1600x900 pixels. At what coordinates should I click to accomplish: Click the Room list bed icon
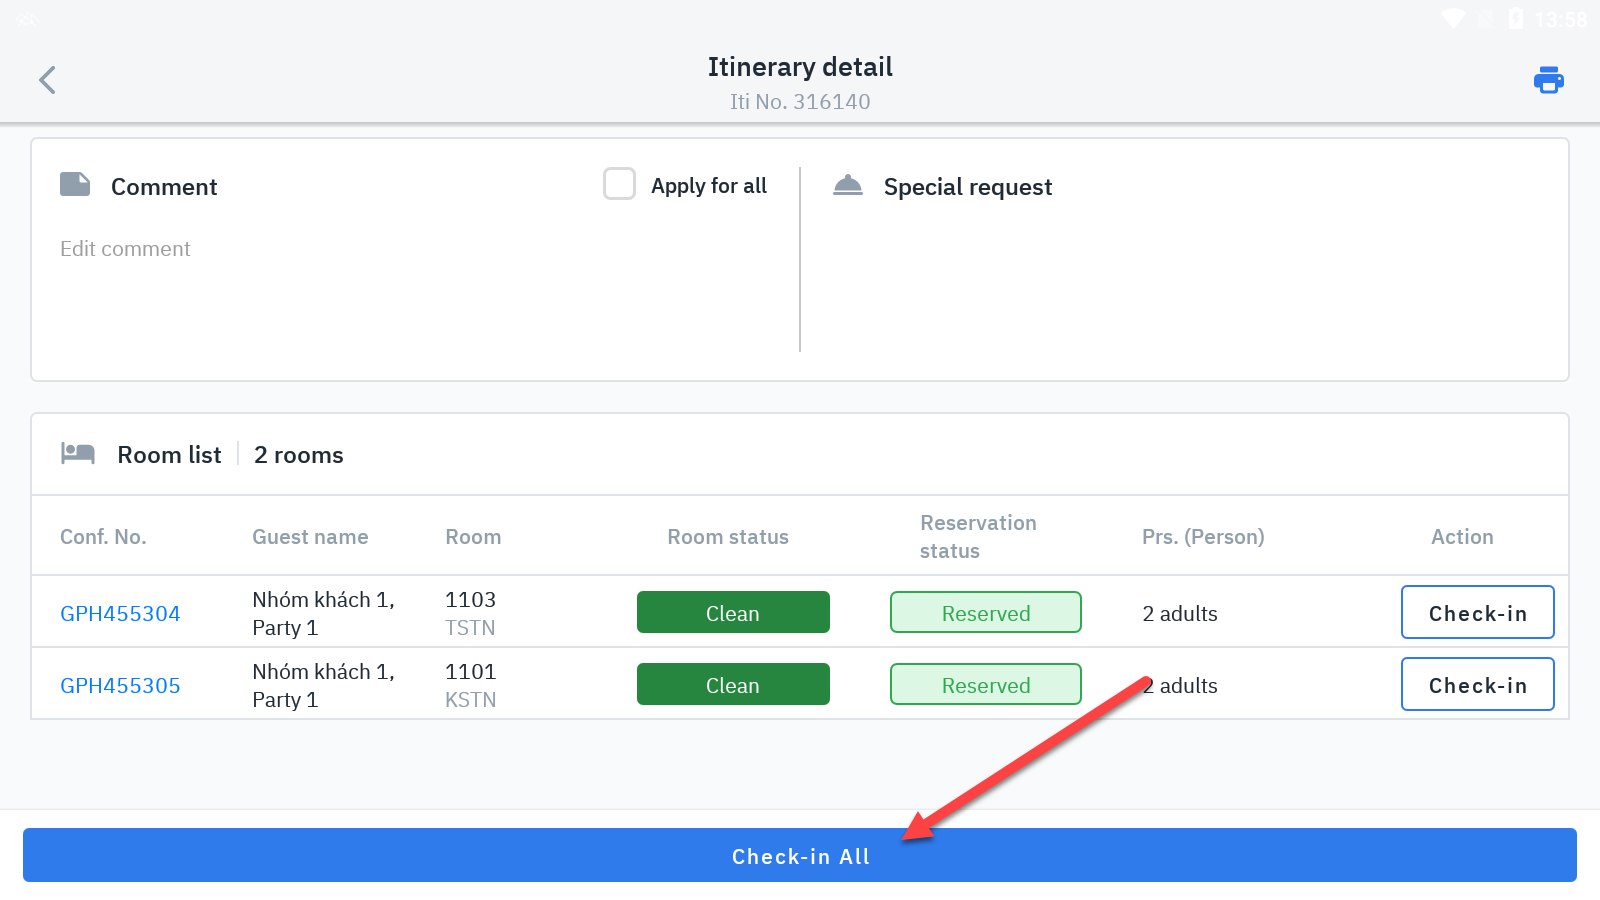click(78, 453)
